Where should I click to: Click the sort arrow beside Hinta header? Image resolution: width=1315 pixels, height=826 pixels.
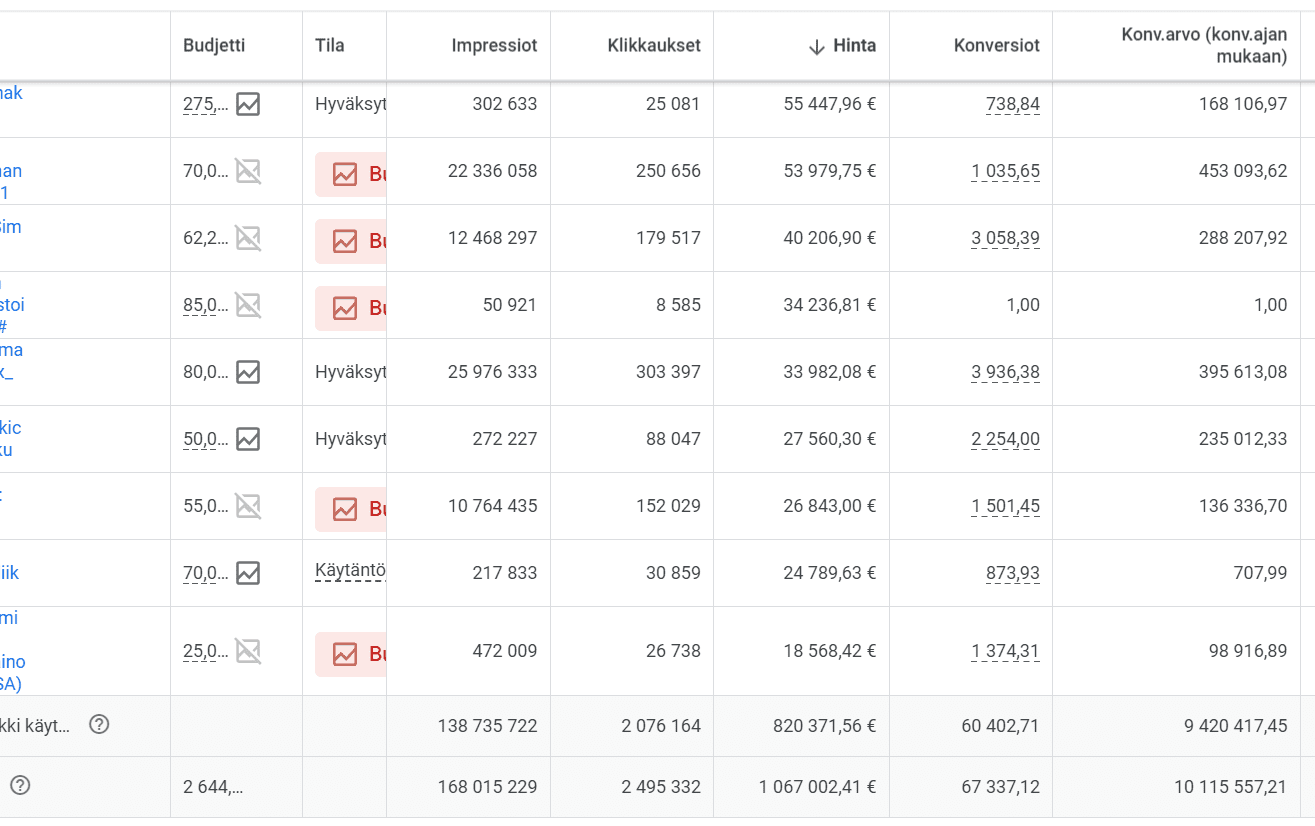[816, 46]
